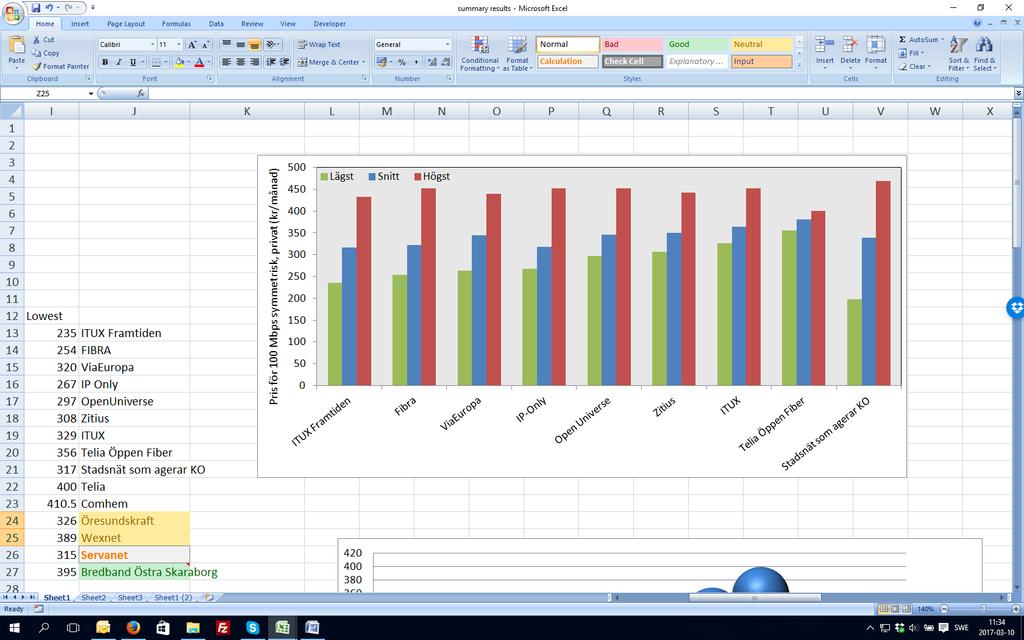Image resolution: width=1024 pixels, height=640 pixels.
Task: Expand the cell Styles gallery
Action: tap(799, 65)
